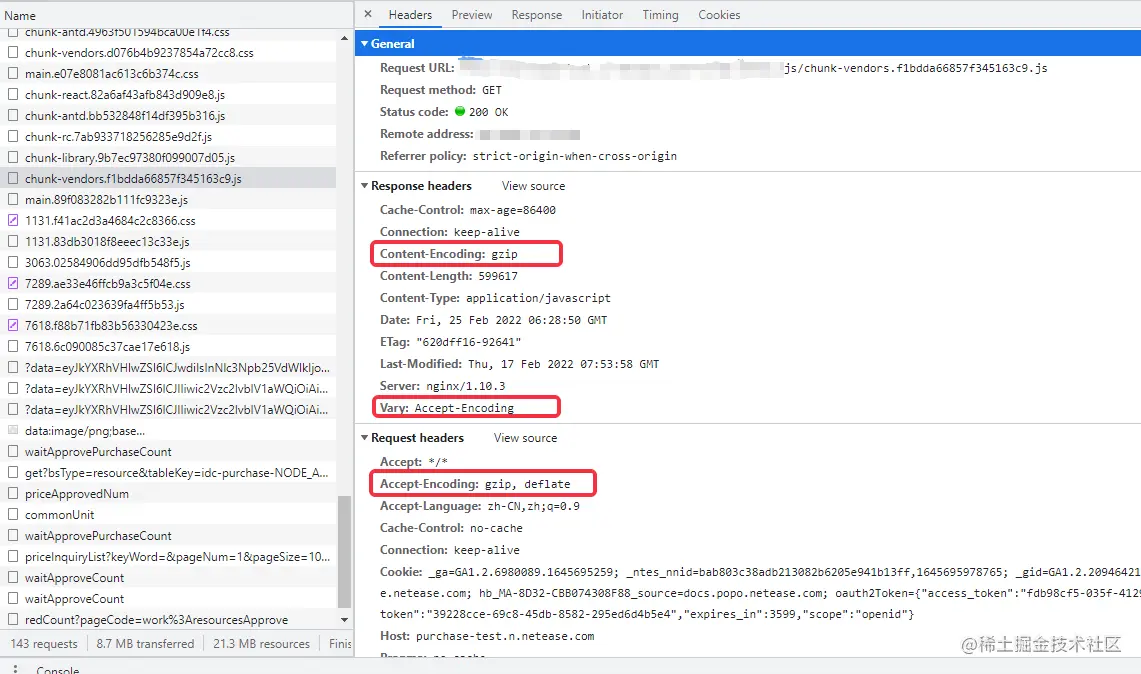Open the Headers tab

click(x=410, y=15)
